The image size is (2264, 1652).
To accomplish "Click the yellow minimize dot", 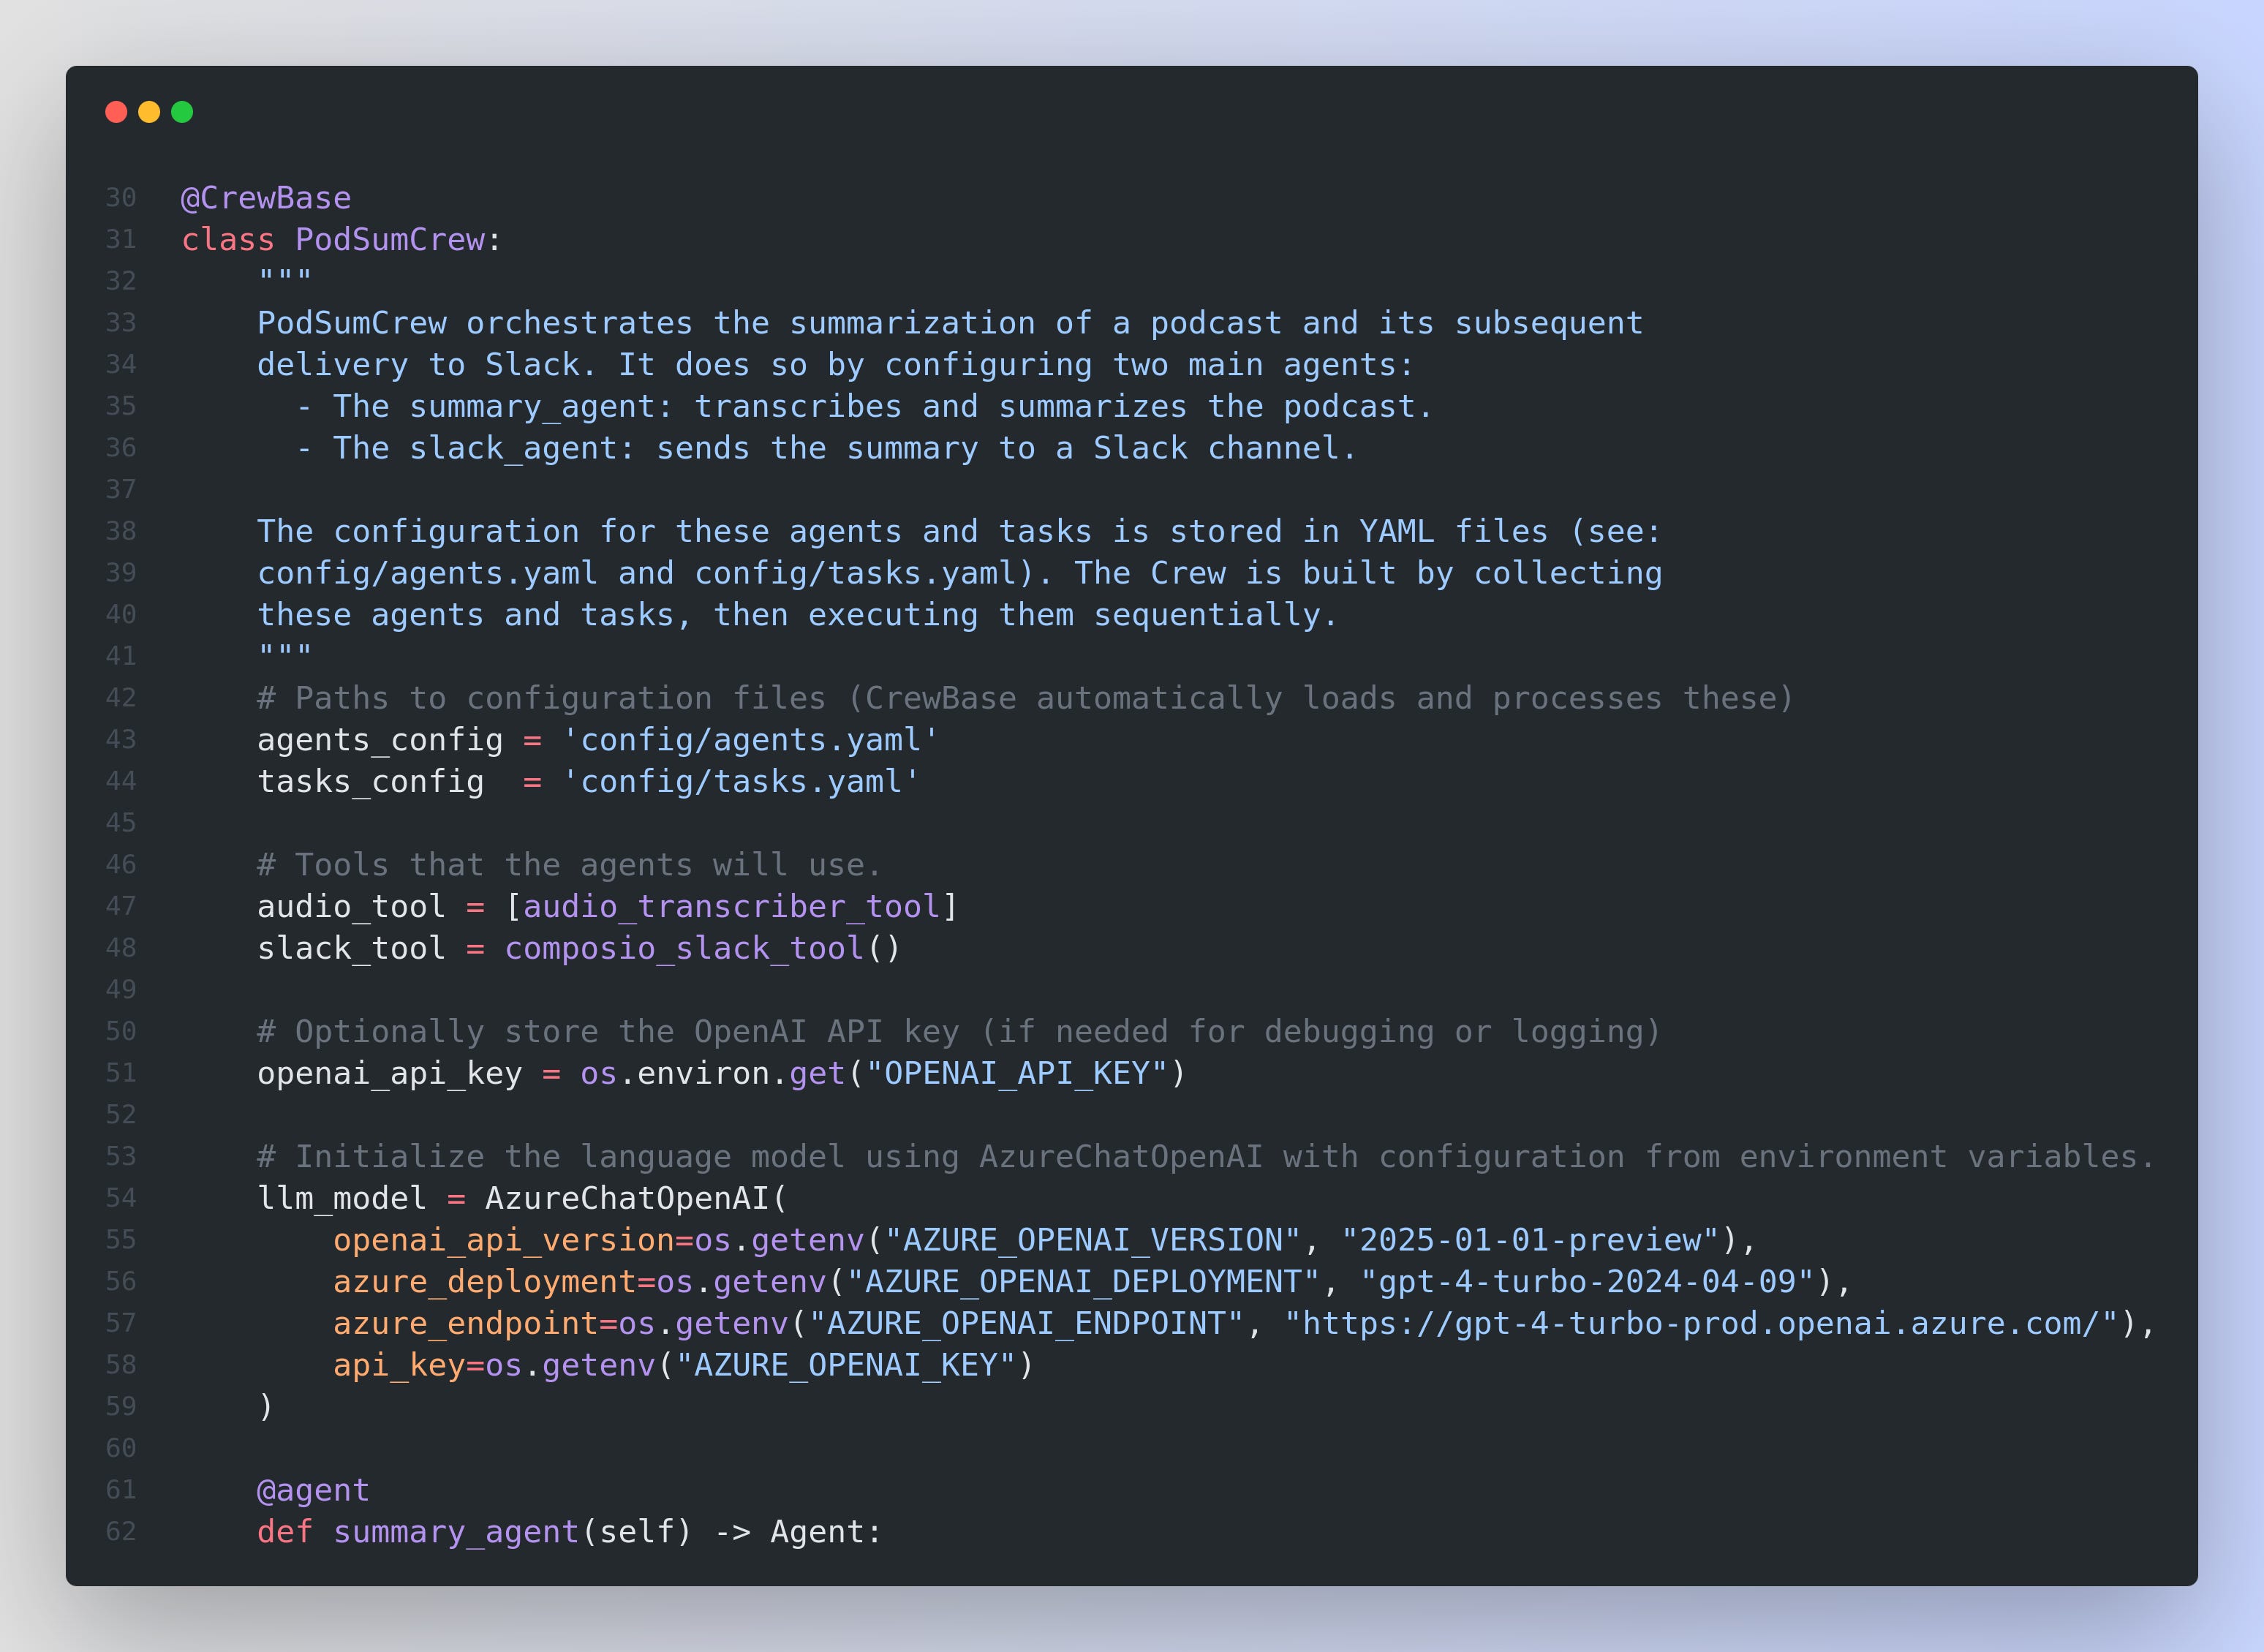I will tap(149, 112).
